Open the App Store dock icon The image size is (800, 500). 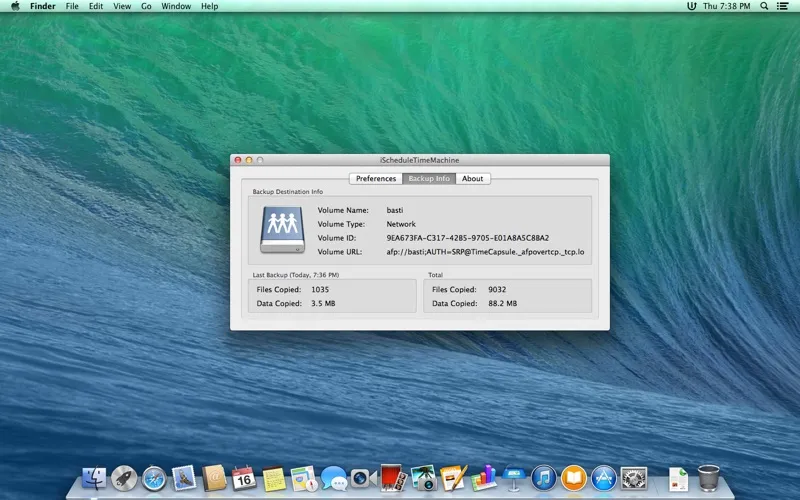tap(603, 478)
